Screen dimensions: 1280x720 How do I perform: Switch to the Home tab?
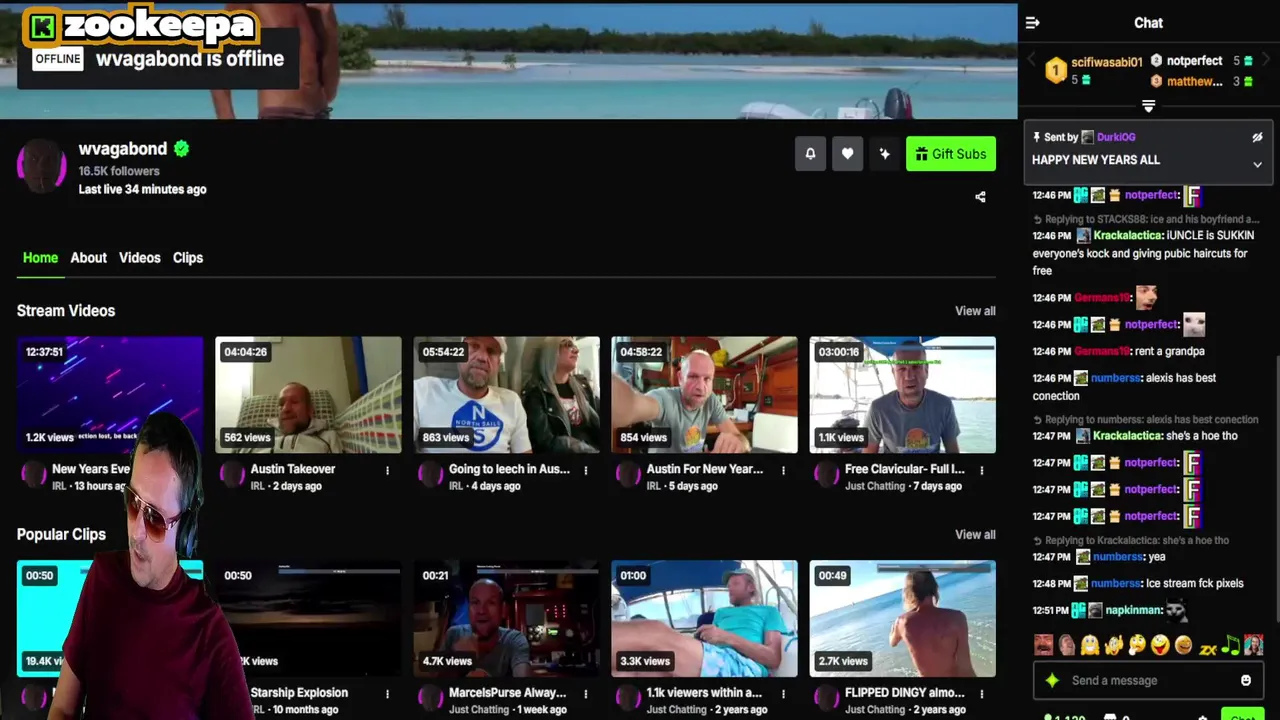coord(40,258)
